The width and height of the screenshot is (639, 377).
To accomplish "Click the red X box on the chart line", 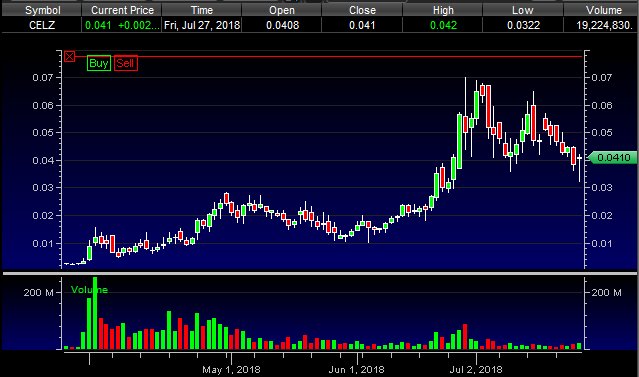I will [x=70, y=57].
